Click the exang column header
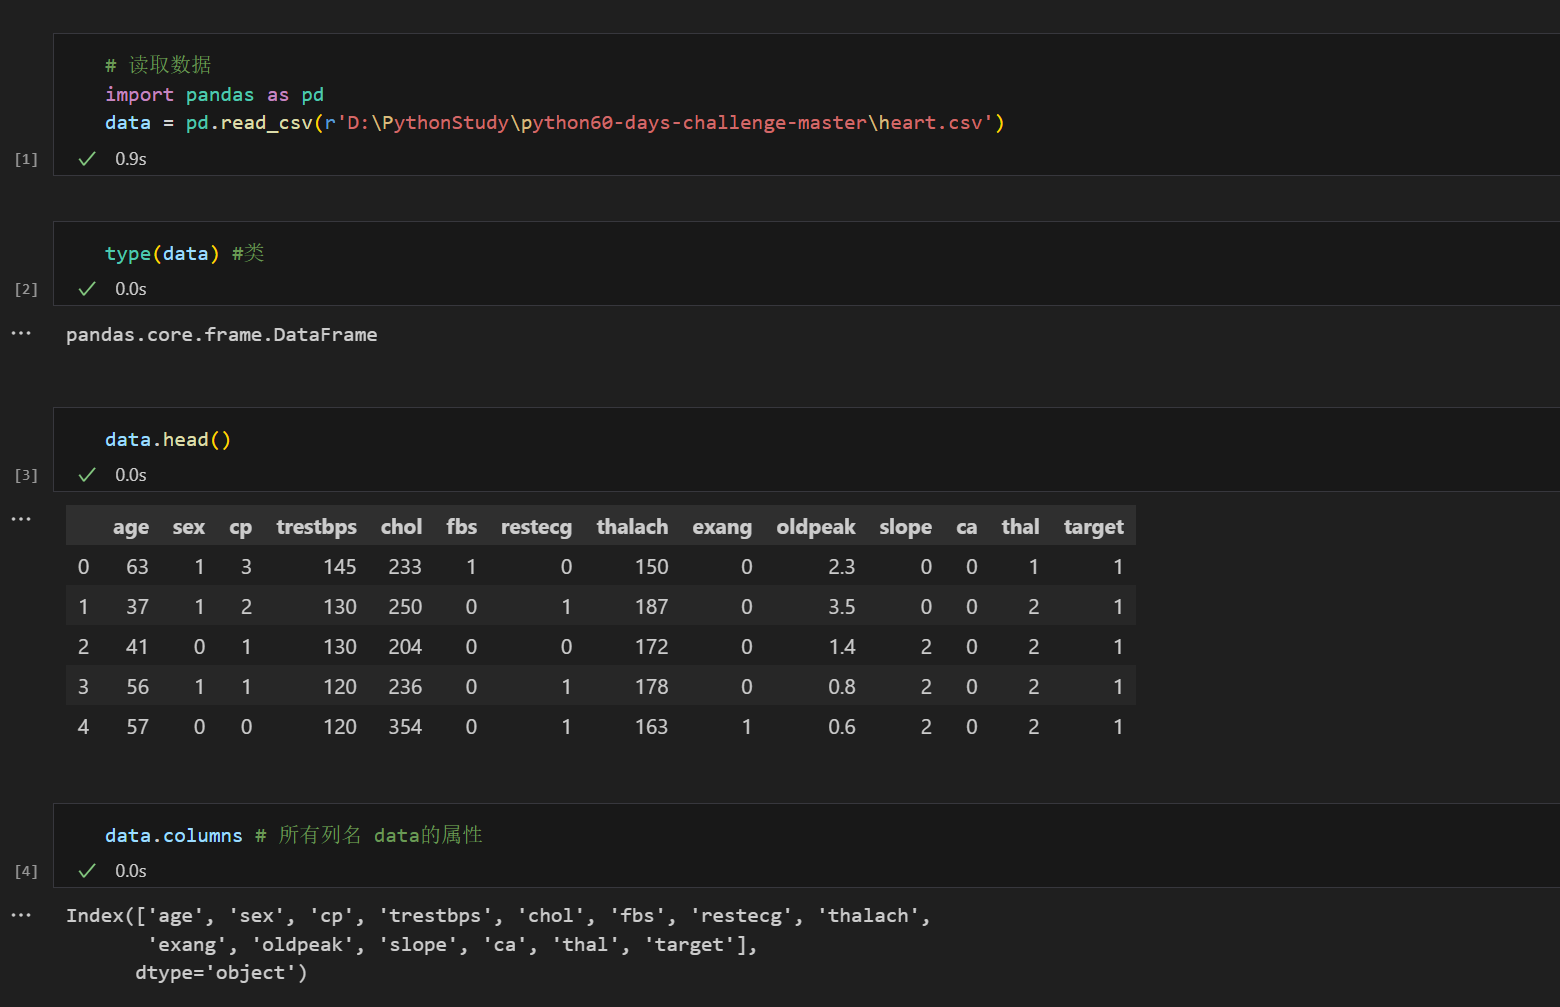 (722, 527)
